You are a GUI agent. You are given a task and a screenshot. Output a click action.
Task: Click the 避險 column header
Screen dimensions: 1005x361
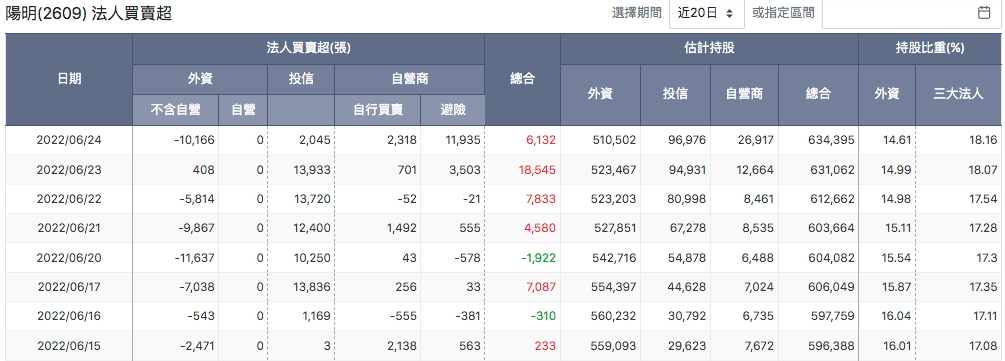coord(453,110)
